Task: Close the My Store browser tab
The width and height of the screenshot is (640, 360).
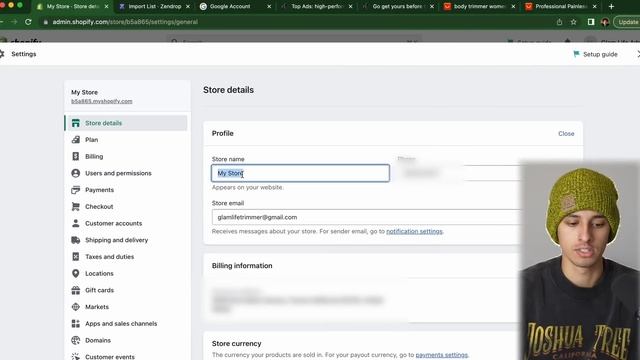Action: pyautogui.click(x=107, y=7)
